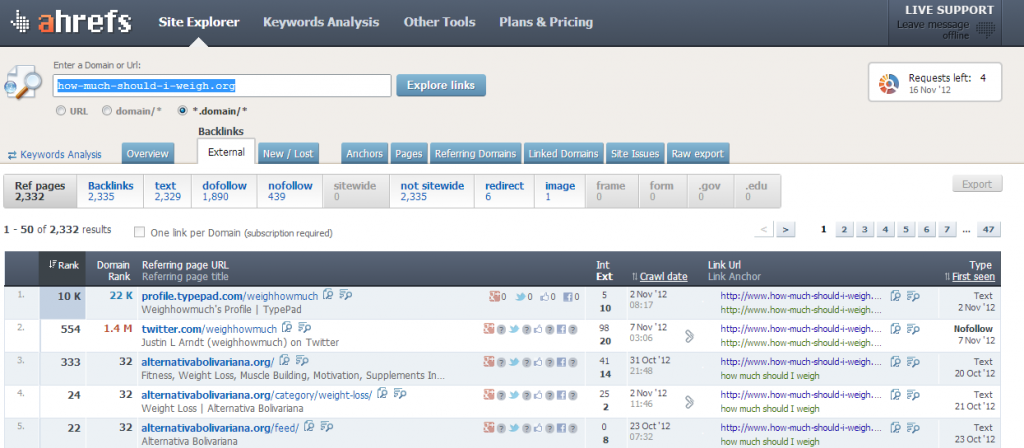
Task: Select the *.domain/* radio option
Action: [x=183, y=111]
